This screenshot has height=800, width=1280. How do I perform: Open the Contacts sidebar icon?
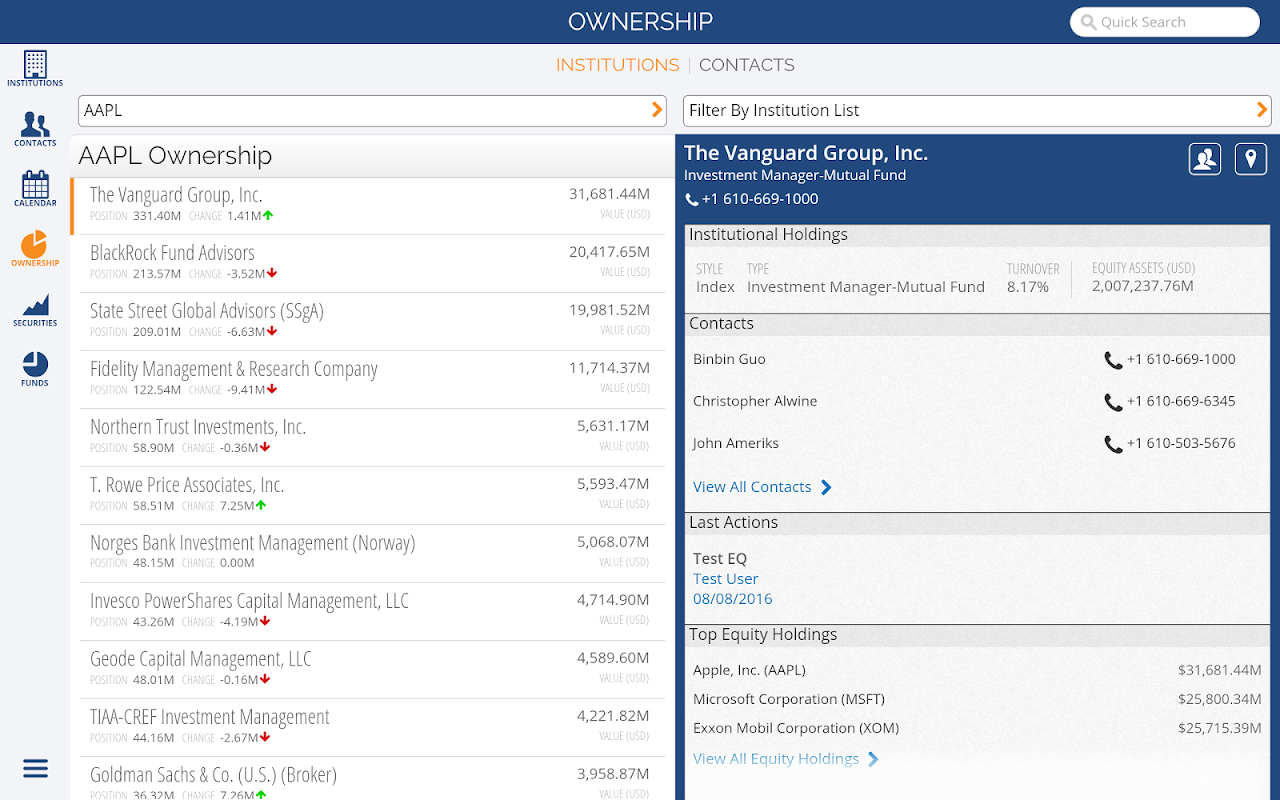pos(35,129)
